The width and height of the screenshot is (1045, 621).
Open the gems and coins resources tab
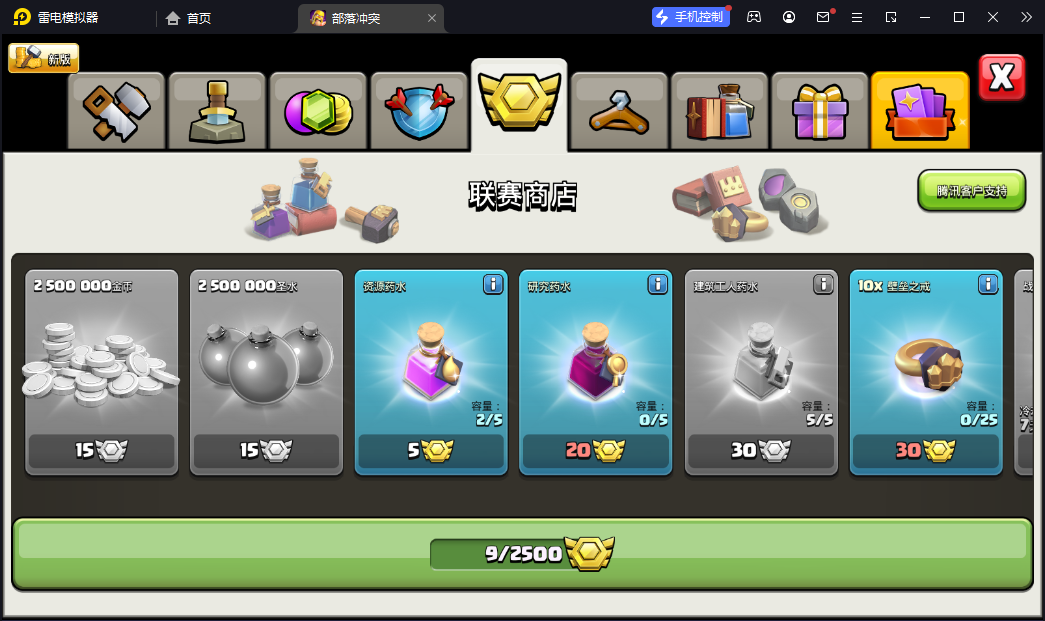tap(318, 111)
